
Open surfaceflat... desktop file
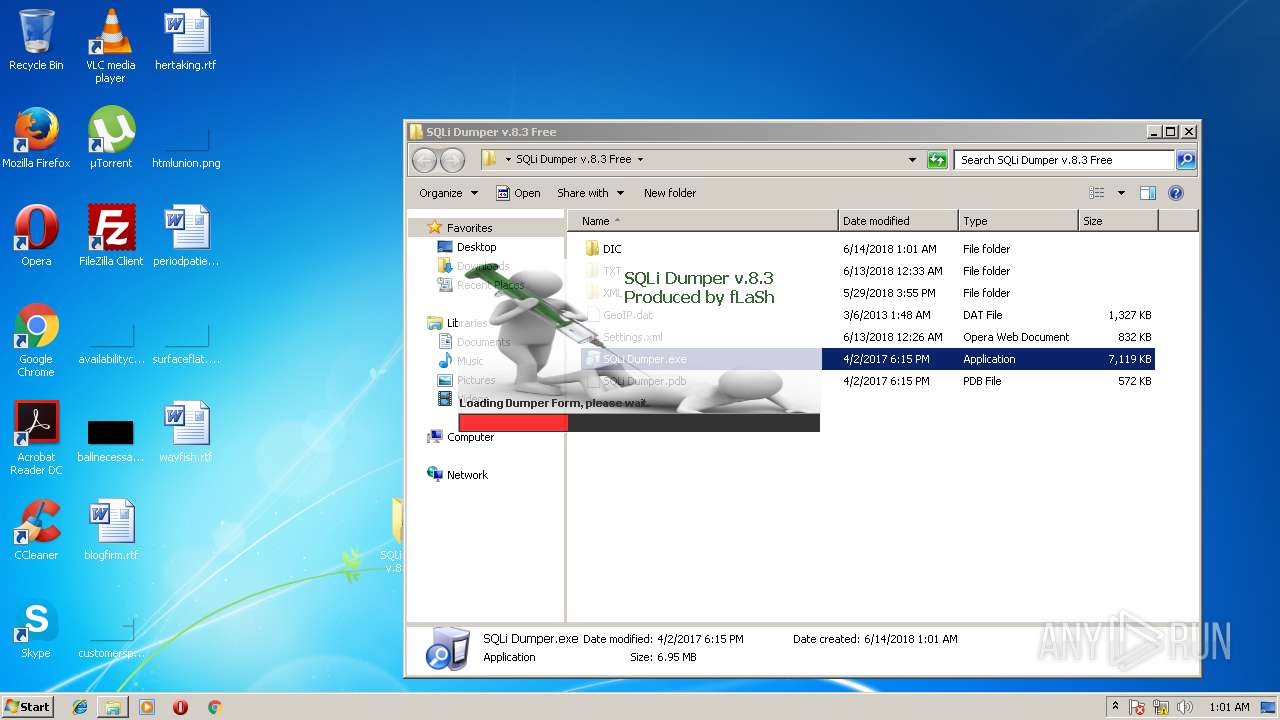[x=186, y=341]
